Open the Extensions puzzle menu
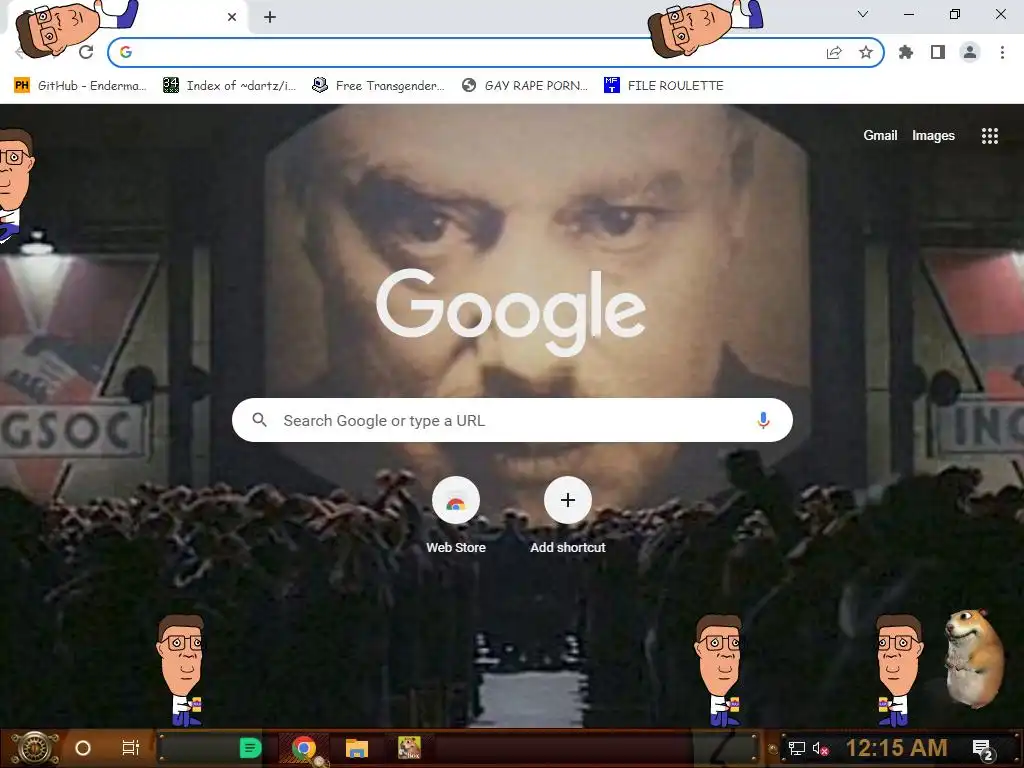The height and width of the screenshot is (768, 1024). 906,52
